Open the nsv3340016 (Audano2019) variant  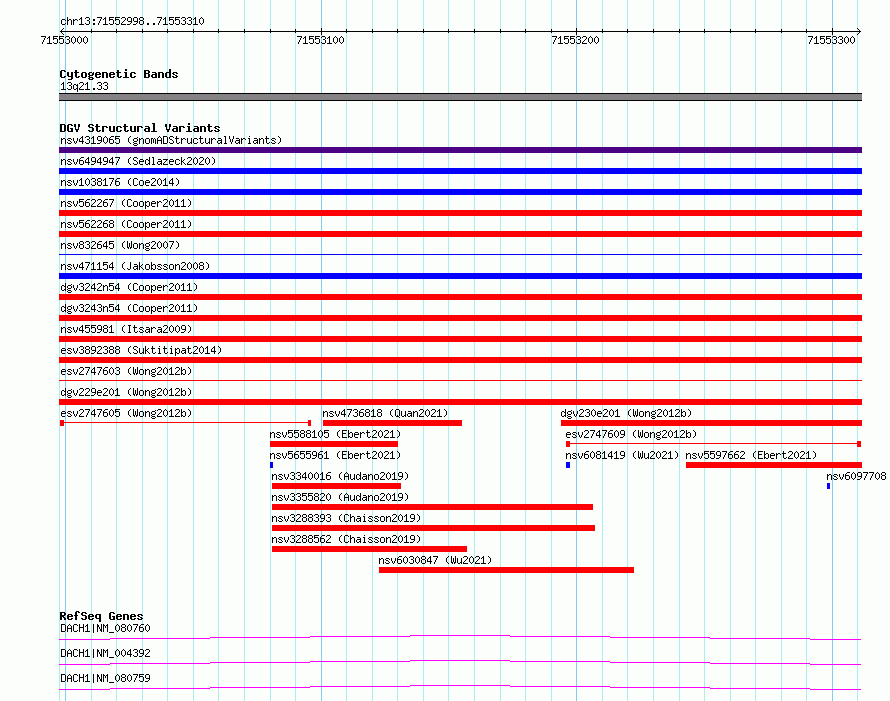340,476
